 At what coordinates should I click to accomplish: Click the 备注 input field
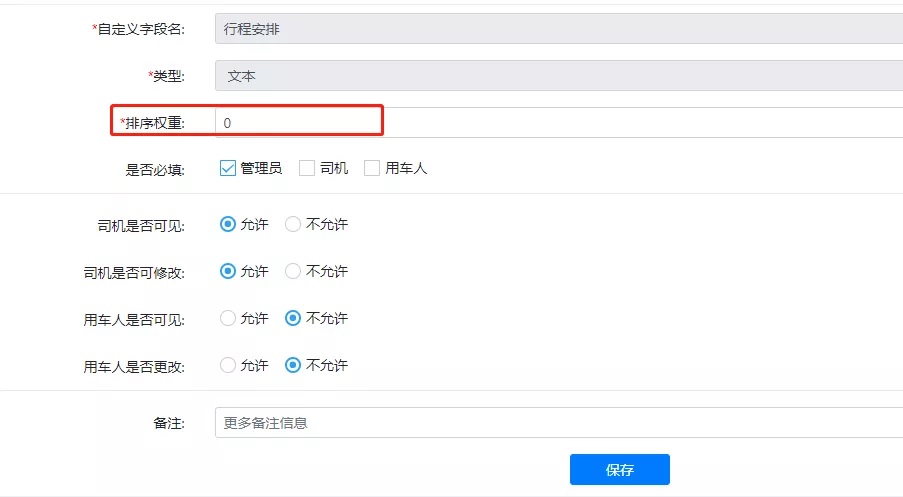(559, 423)
